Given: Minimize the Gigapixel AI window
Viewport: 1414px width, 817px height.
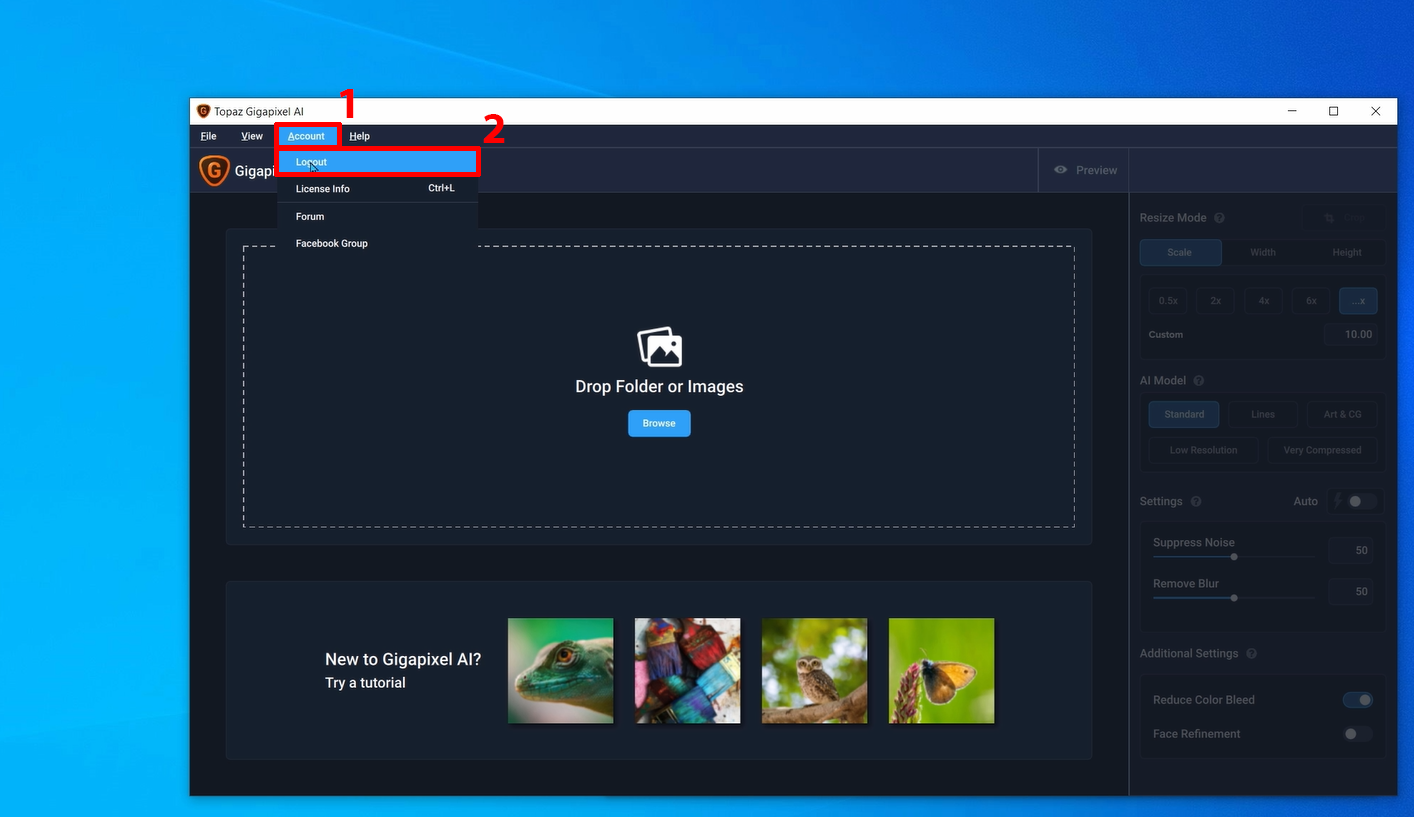Looking at the screenshot, I should point(1290,111).
